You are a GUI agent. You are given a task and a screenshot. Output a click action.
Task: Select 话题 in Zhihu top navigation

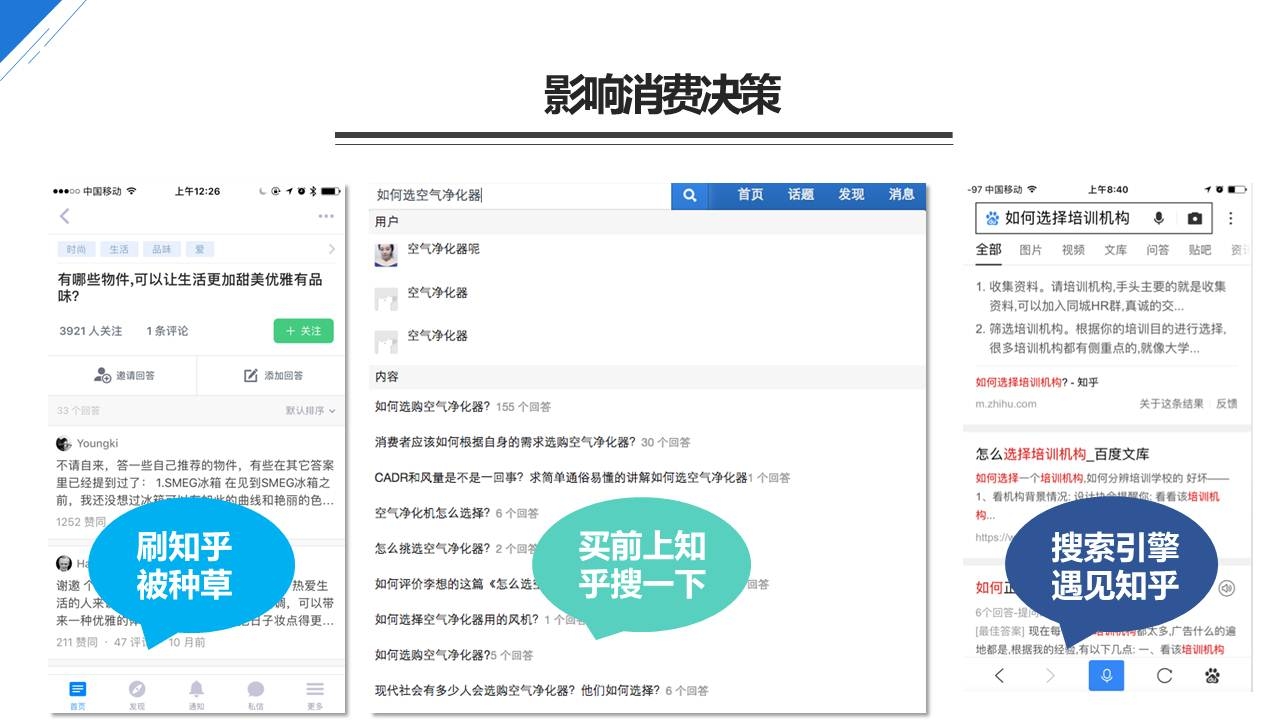800,195
